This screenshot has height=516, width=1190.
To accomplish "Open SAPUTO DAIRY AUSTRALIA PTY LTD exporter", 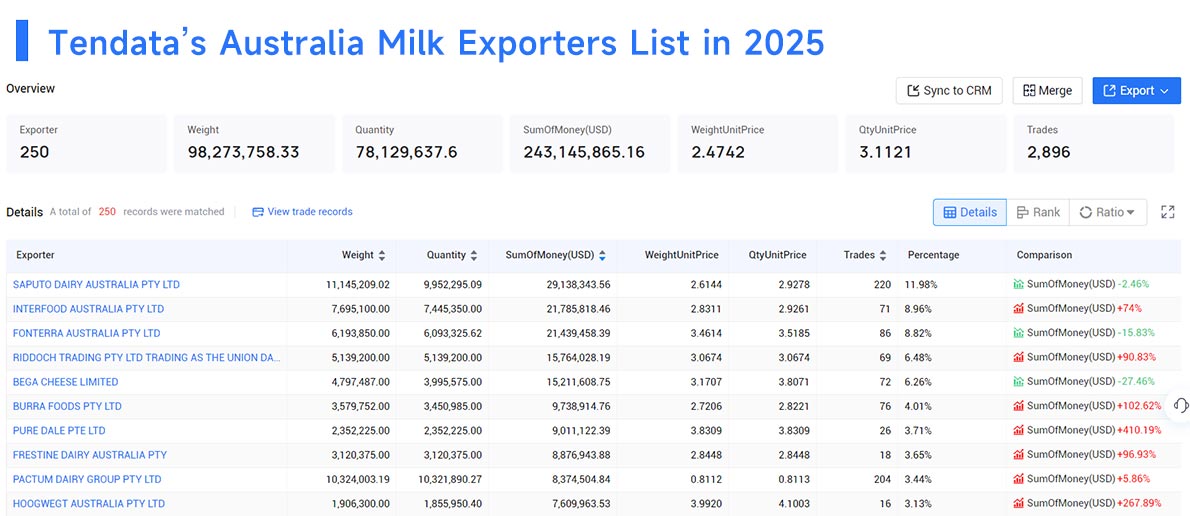I will [x=96, y=285].
